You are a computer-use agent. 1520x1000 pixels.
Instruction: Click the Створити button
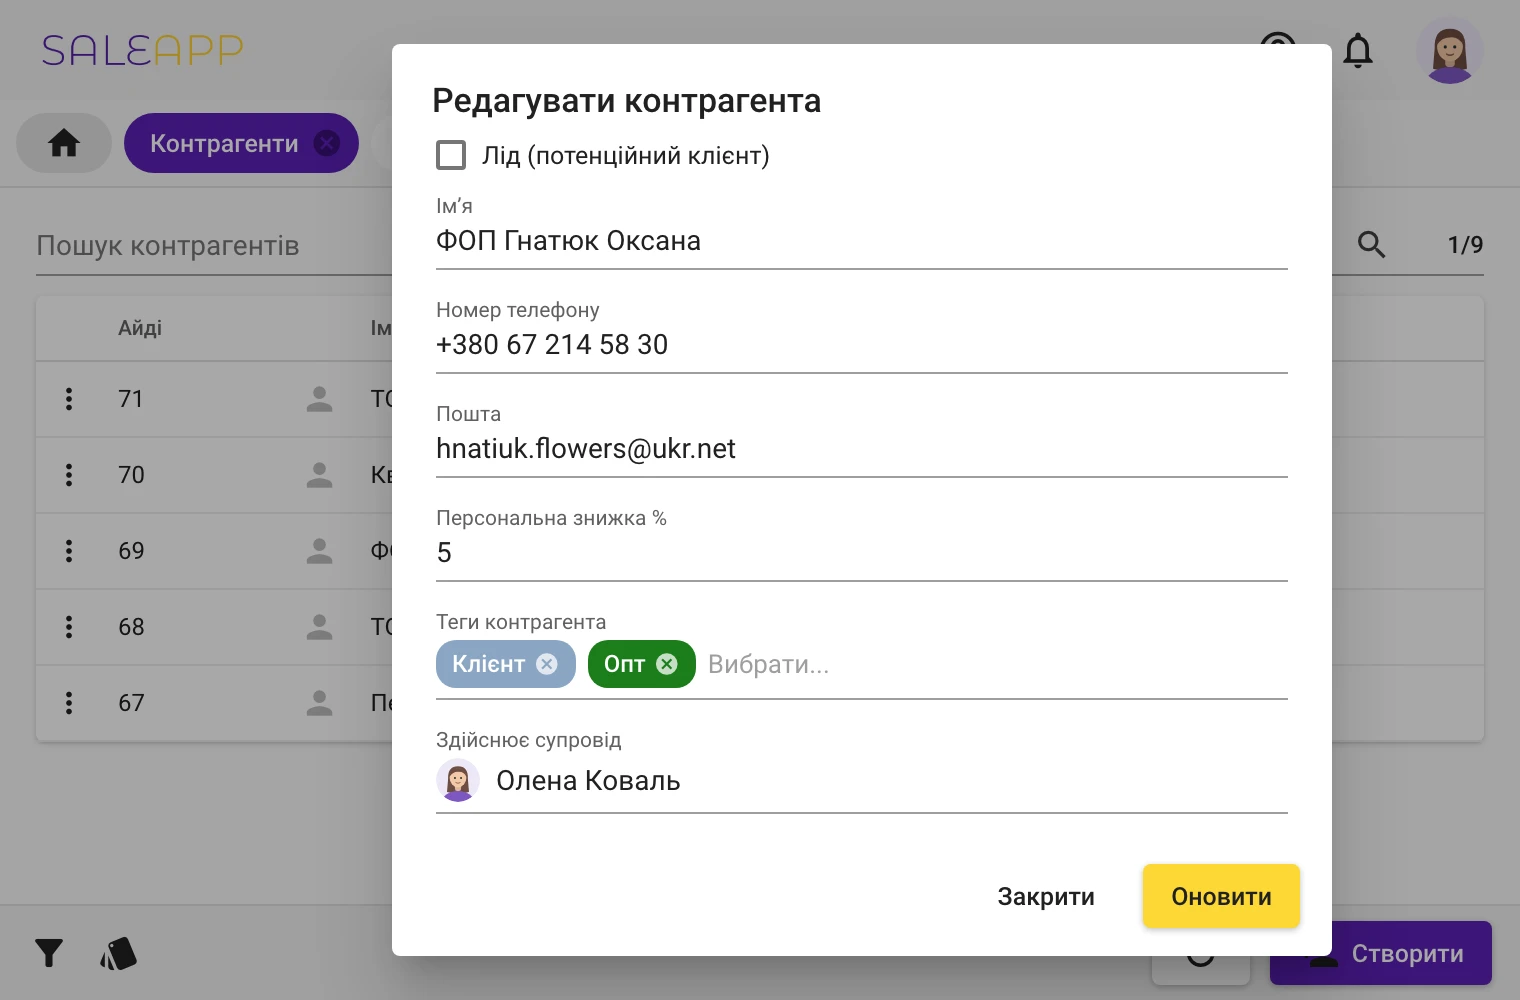(1381, 953)
